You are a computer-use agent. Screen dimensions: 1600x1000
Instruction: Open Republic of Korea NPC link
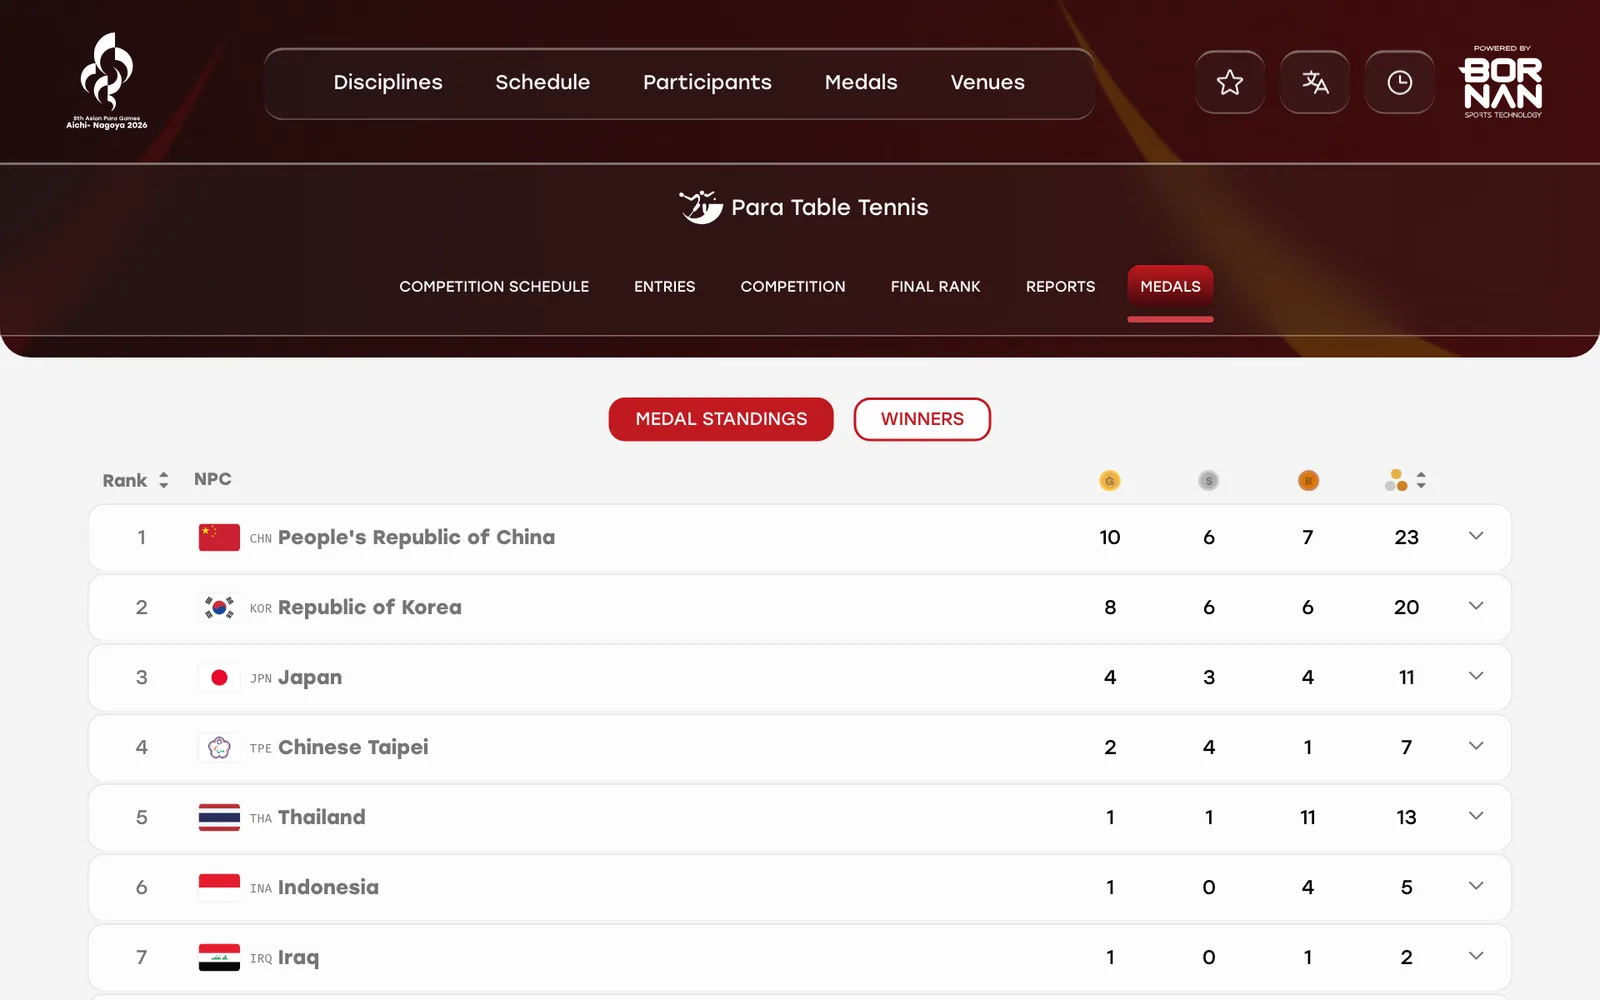point(369,607)
